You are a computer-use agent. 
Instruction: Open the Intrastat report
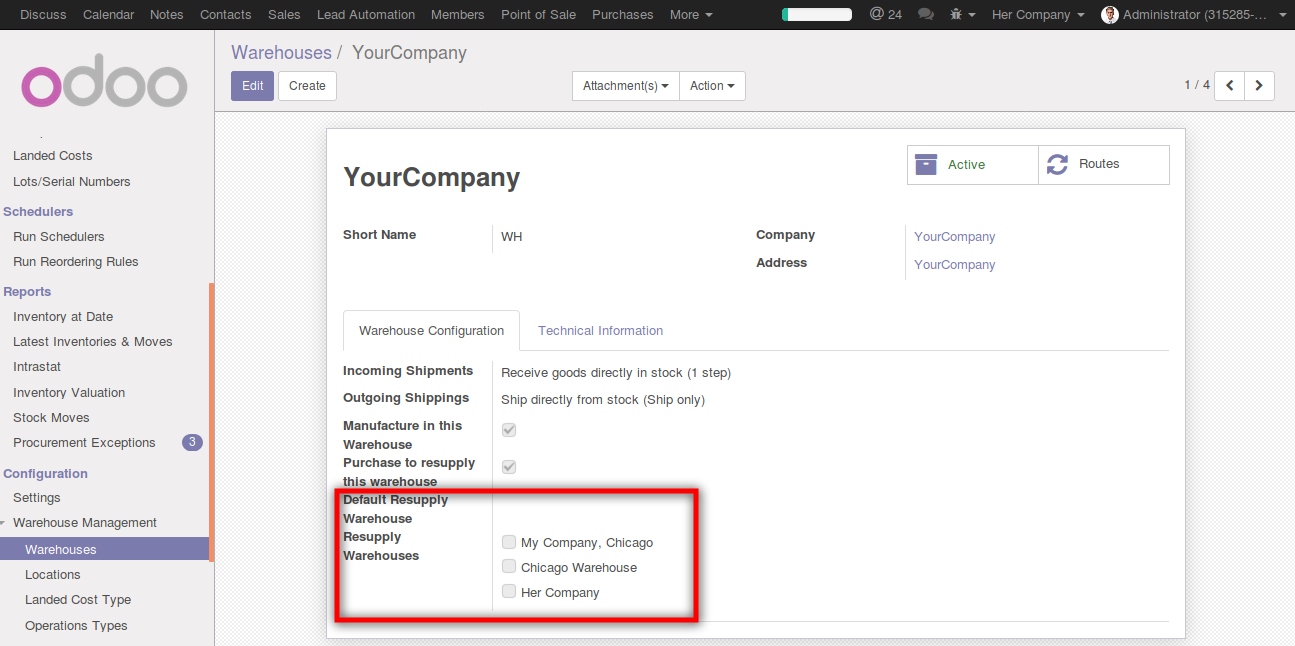37,367
